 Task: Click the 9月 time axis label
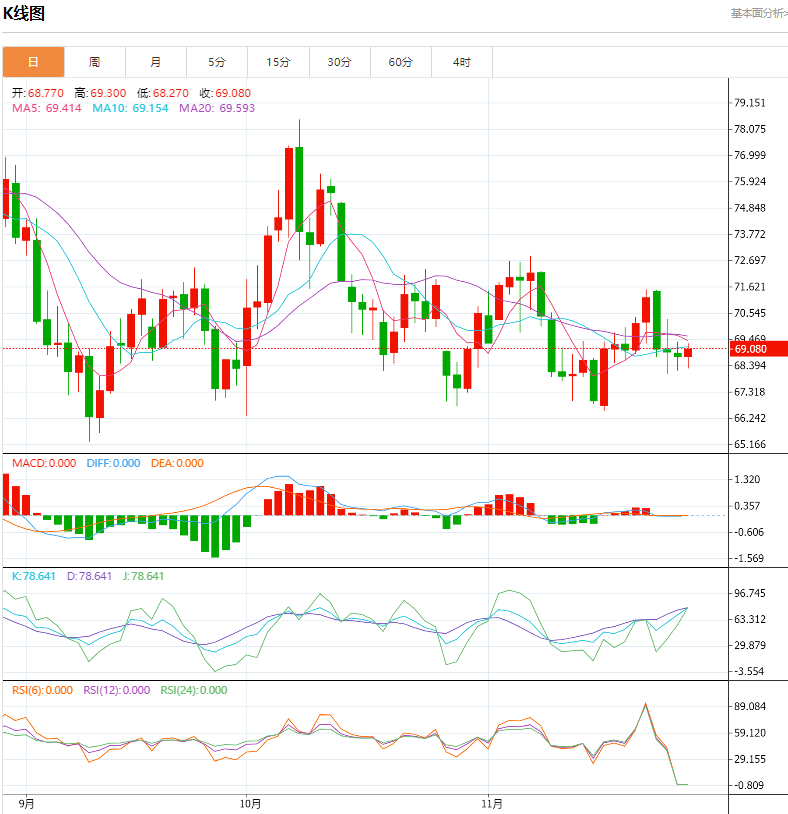point(26,804)
